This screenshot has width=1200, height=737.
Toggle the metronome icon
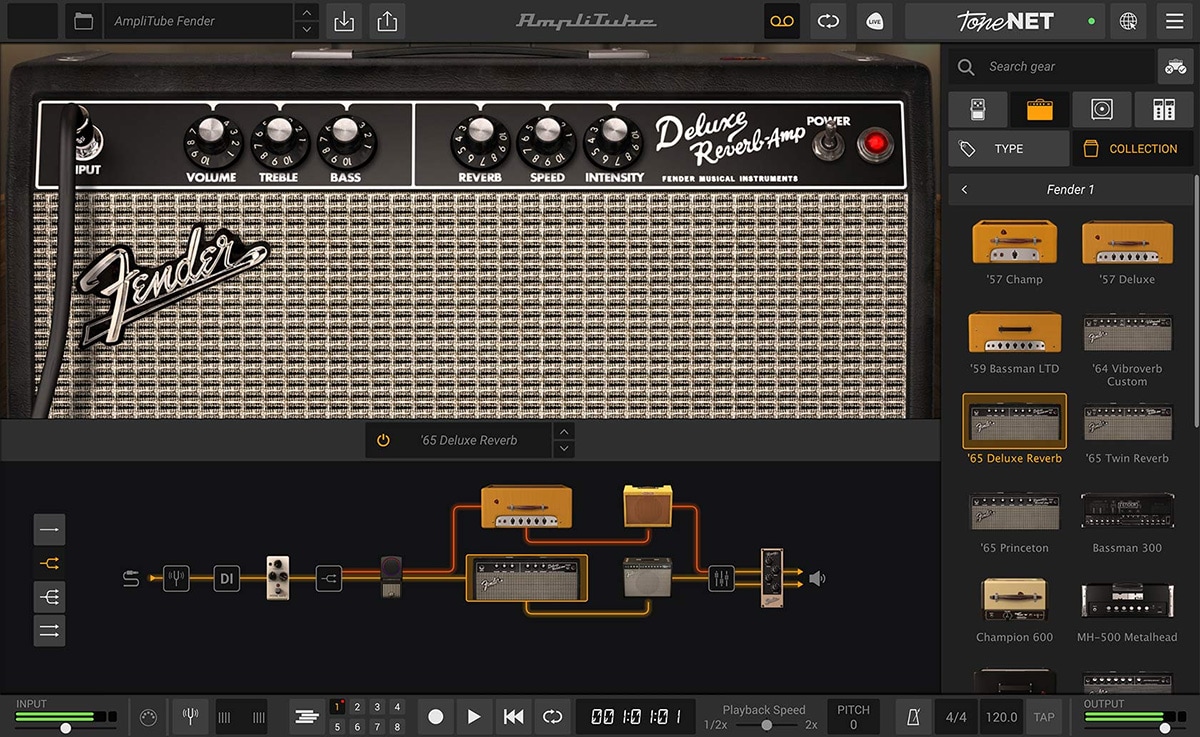click(913, 716)
